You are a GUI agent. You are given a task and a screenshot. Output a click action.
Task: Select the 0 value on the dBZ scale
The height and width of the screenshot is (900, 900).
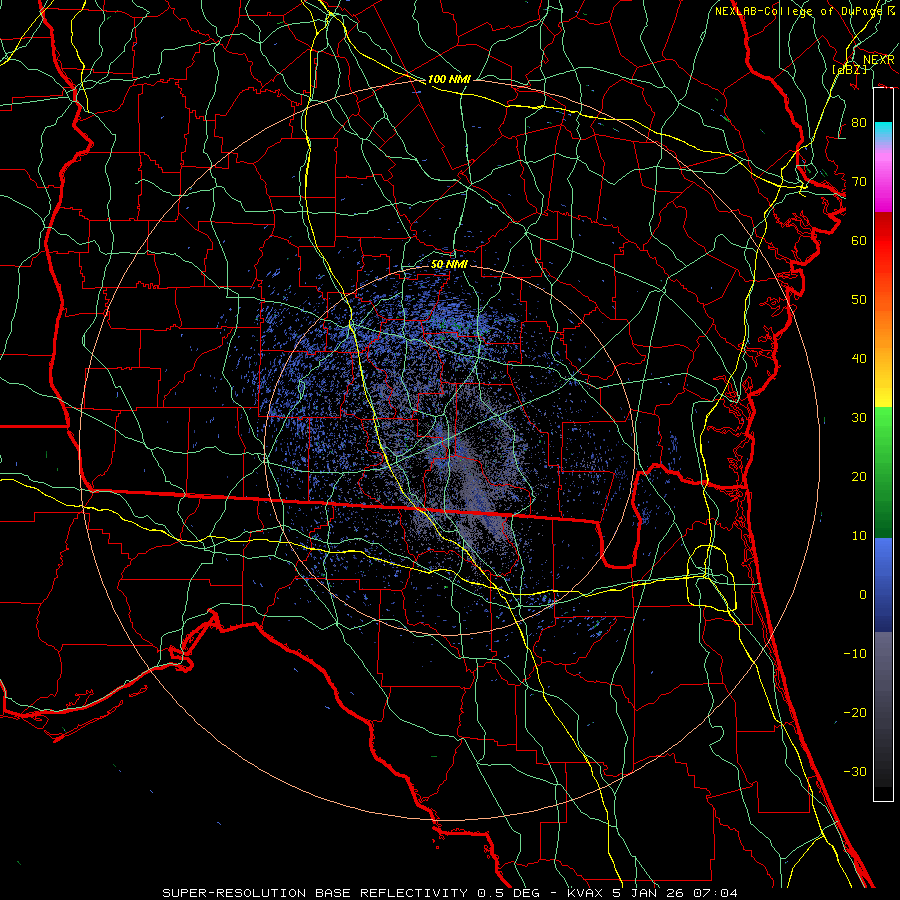click(x=863, y=595)
